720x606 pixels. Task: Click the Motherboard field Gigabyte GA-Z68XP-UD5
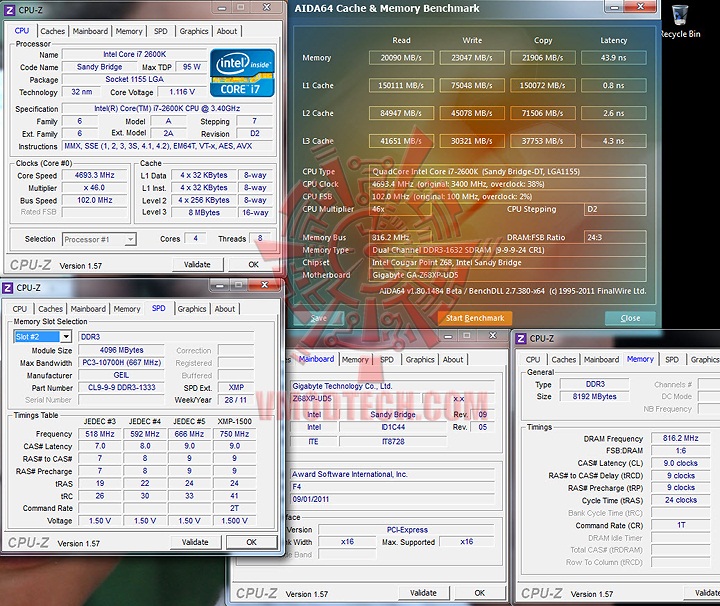tap(508, 275)
